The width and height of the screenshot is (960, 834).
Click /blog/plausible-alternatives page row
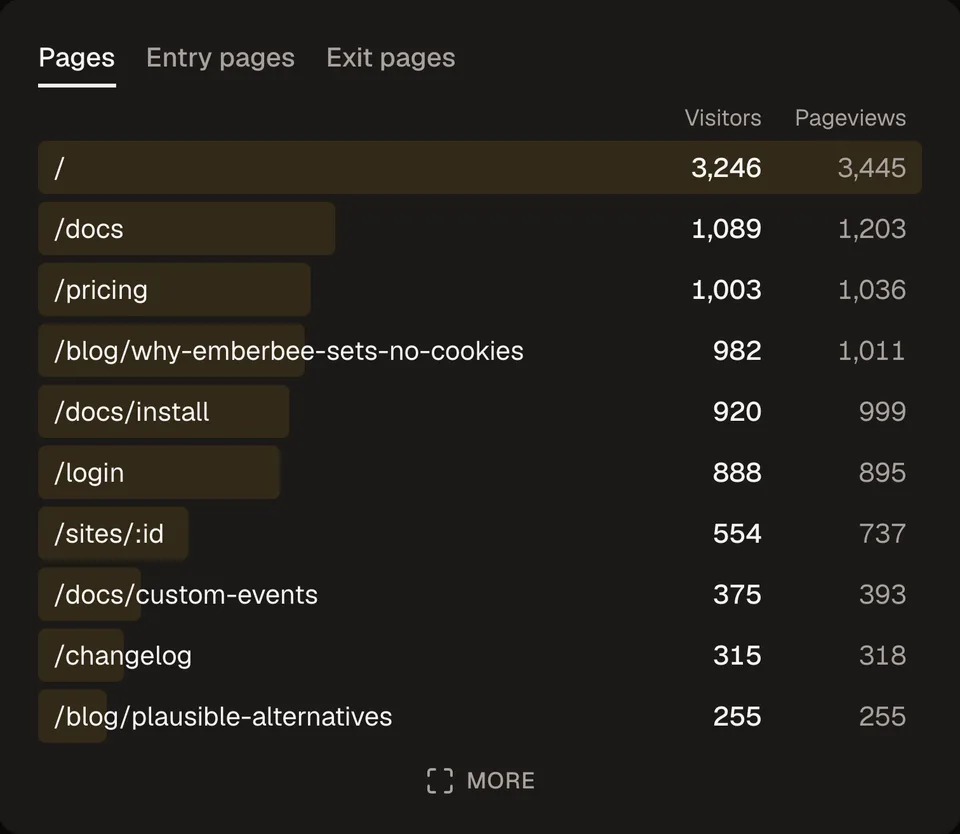480,716
